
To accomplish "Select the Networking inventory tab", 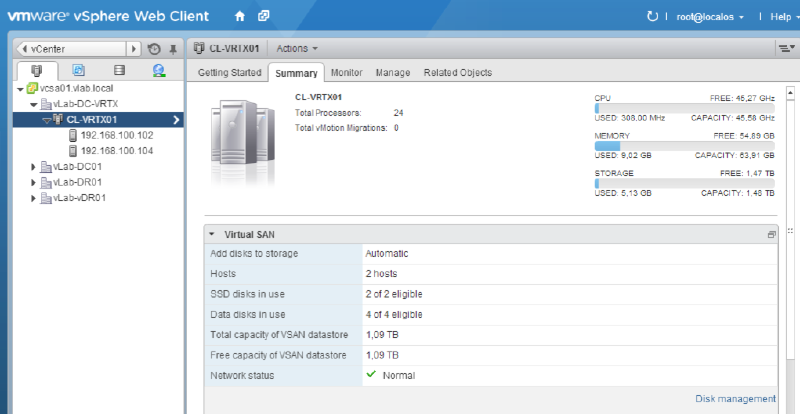I will coord(159,70).
